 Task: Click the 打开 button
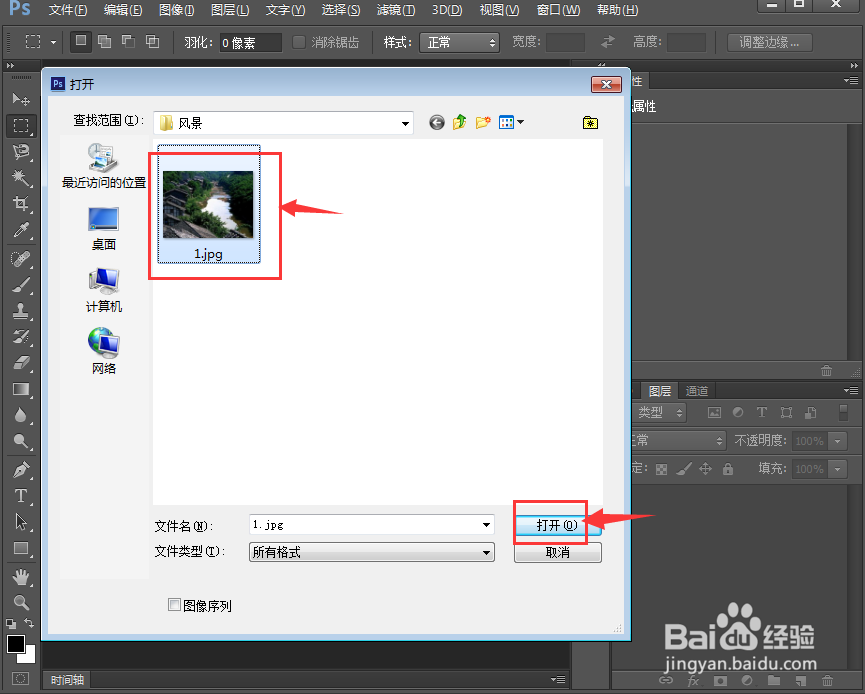point(558,525)
